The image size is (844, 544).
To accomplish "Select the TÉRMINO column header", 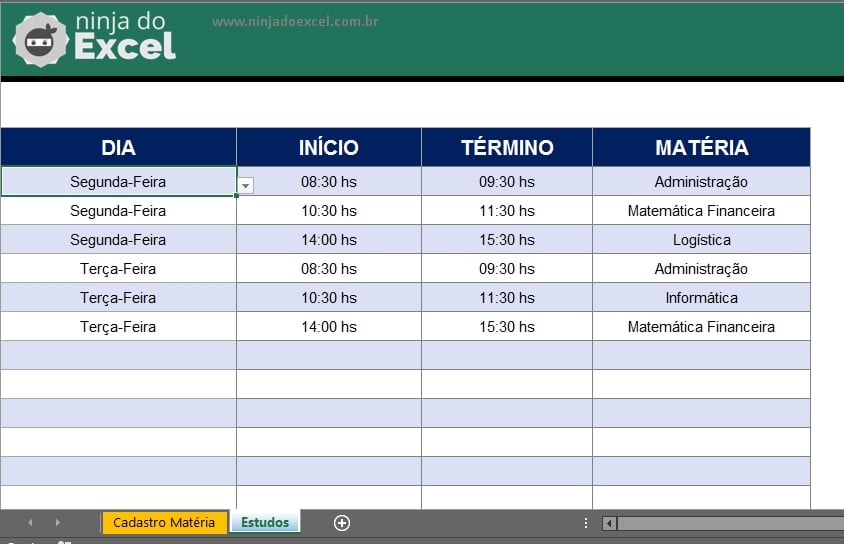I will pyautogui.click(x=507, y=147).
